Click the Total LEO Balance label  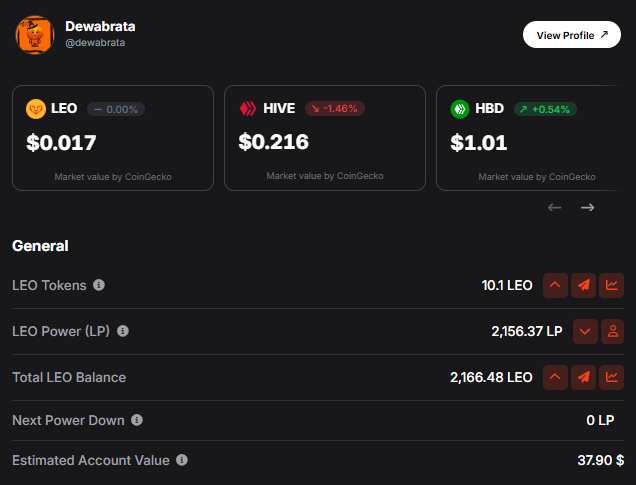click(x=69, y=378)
